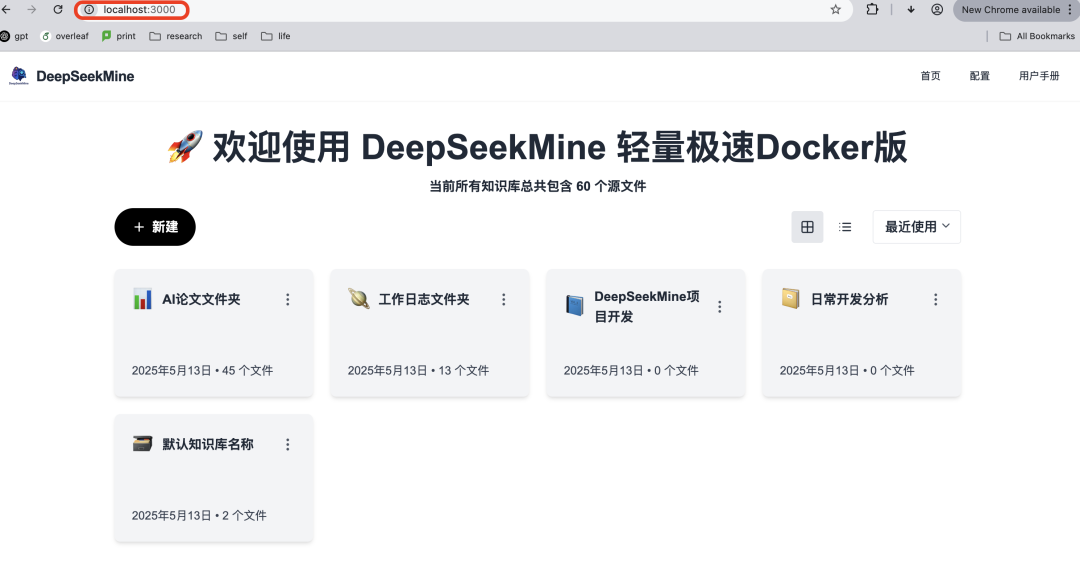Click the bar chart icon of AI论文文件夹

[143, 299]
